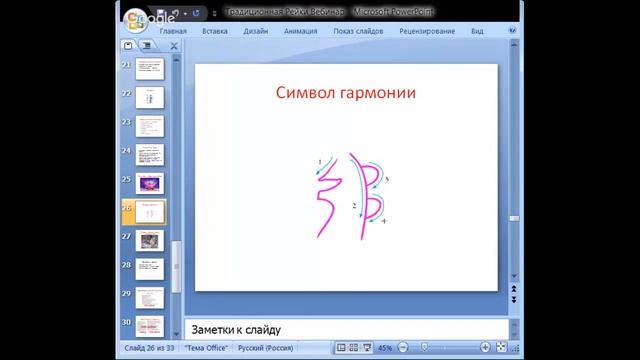
Task: Click main editor scroll down arrow
Action: 514,276
